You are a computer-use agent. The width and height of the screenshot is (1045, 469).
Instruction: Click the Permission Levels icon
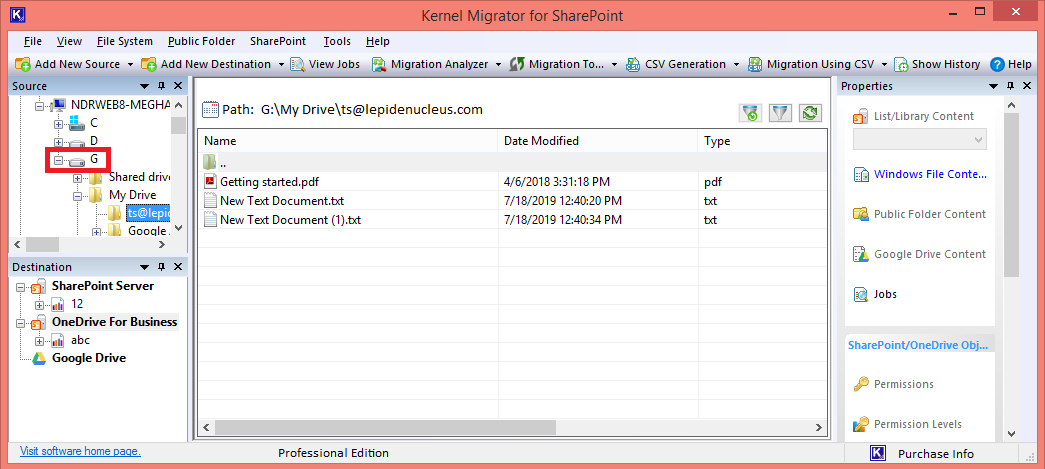pos(860,424)
